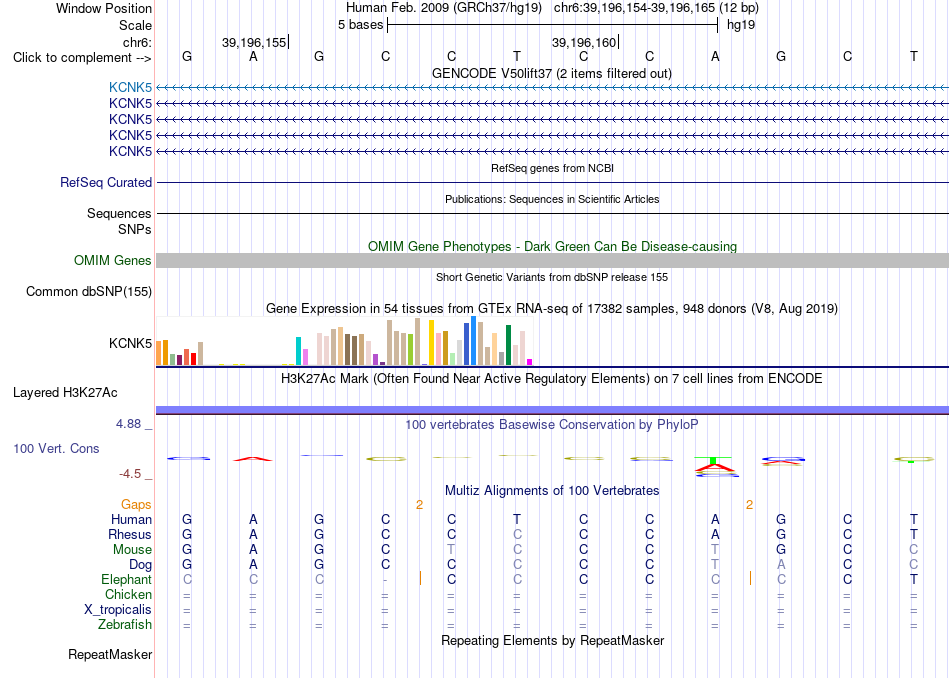This screenshot has height=678, width=950.
Task: Click the Sequences track label
Action: pyautogui.click(x=119, y=213)
